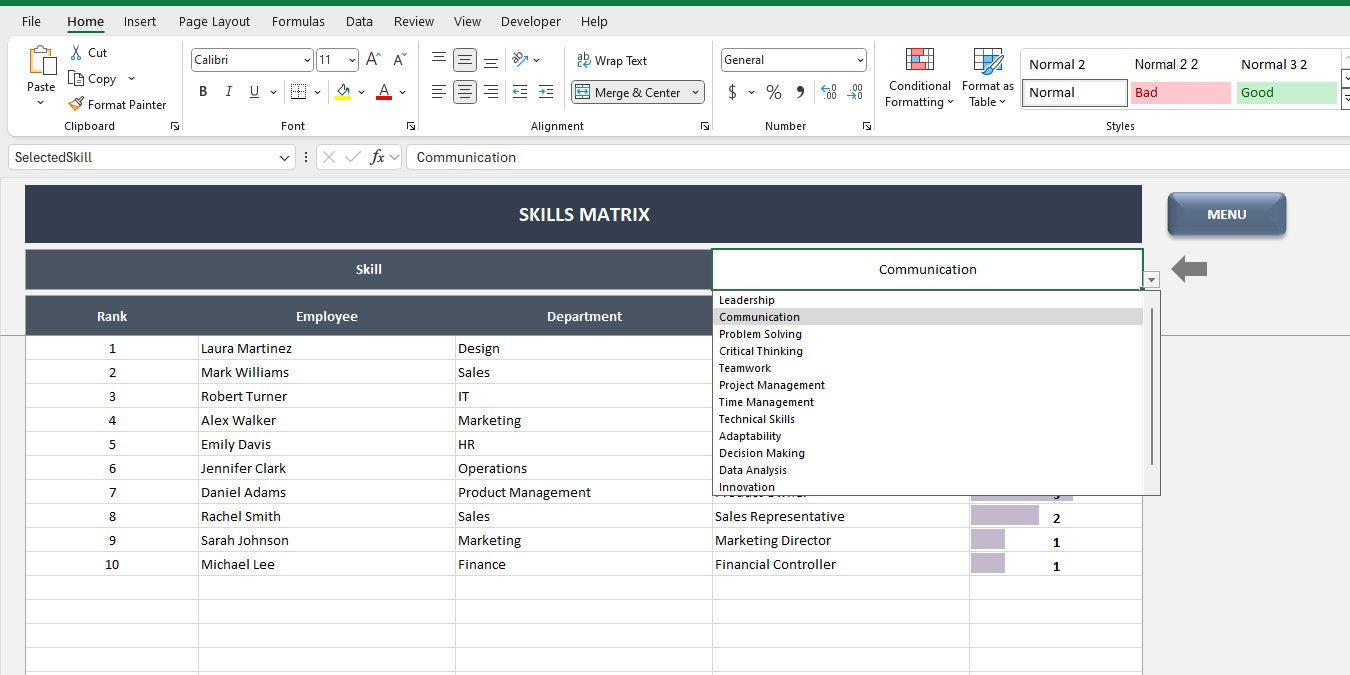Open the Conditional Formatting menu

[x=919, y=77]
